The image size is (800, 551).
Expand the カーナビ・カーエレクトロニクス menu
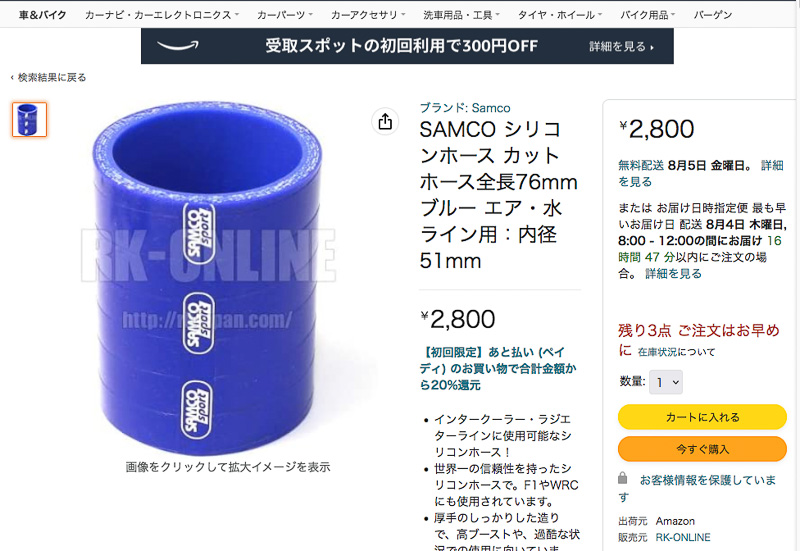click(162, 15)
